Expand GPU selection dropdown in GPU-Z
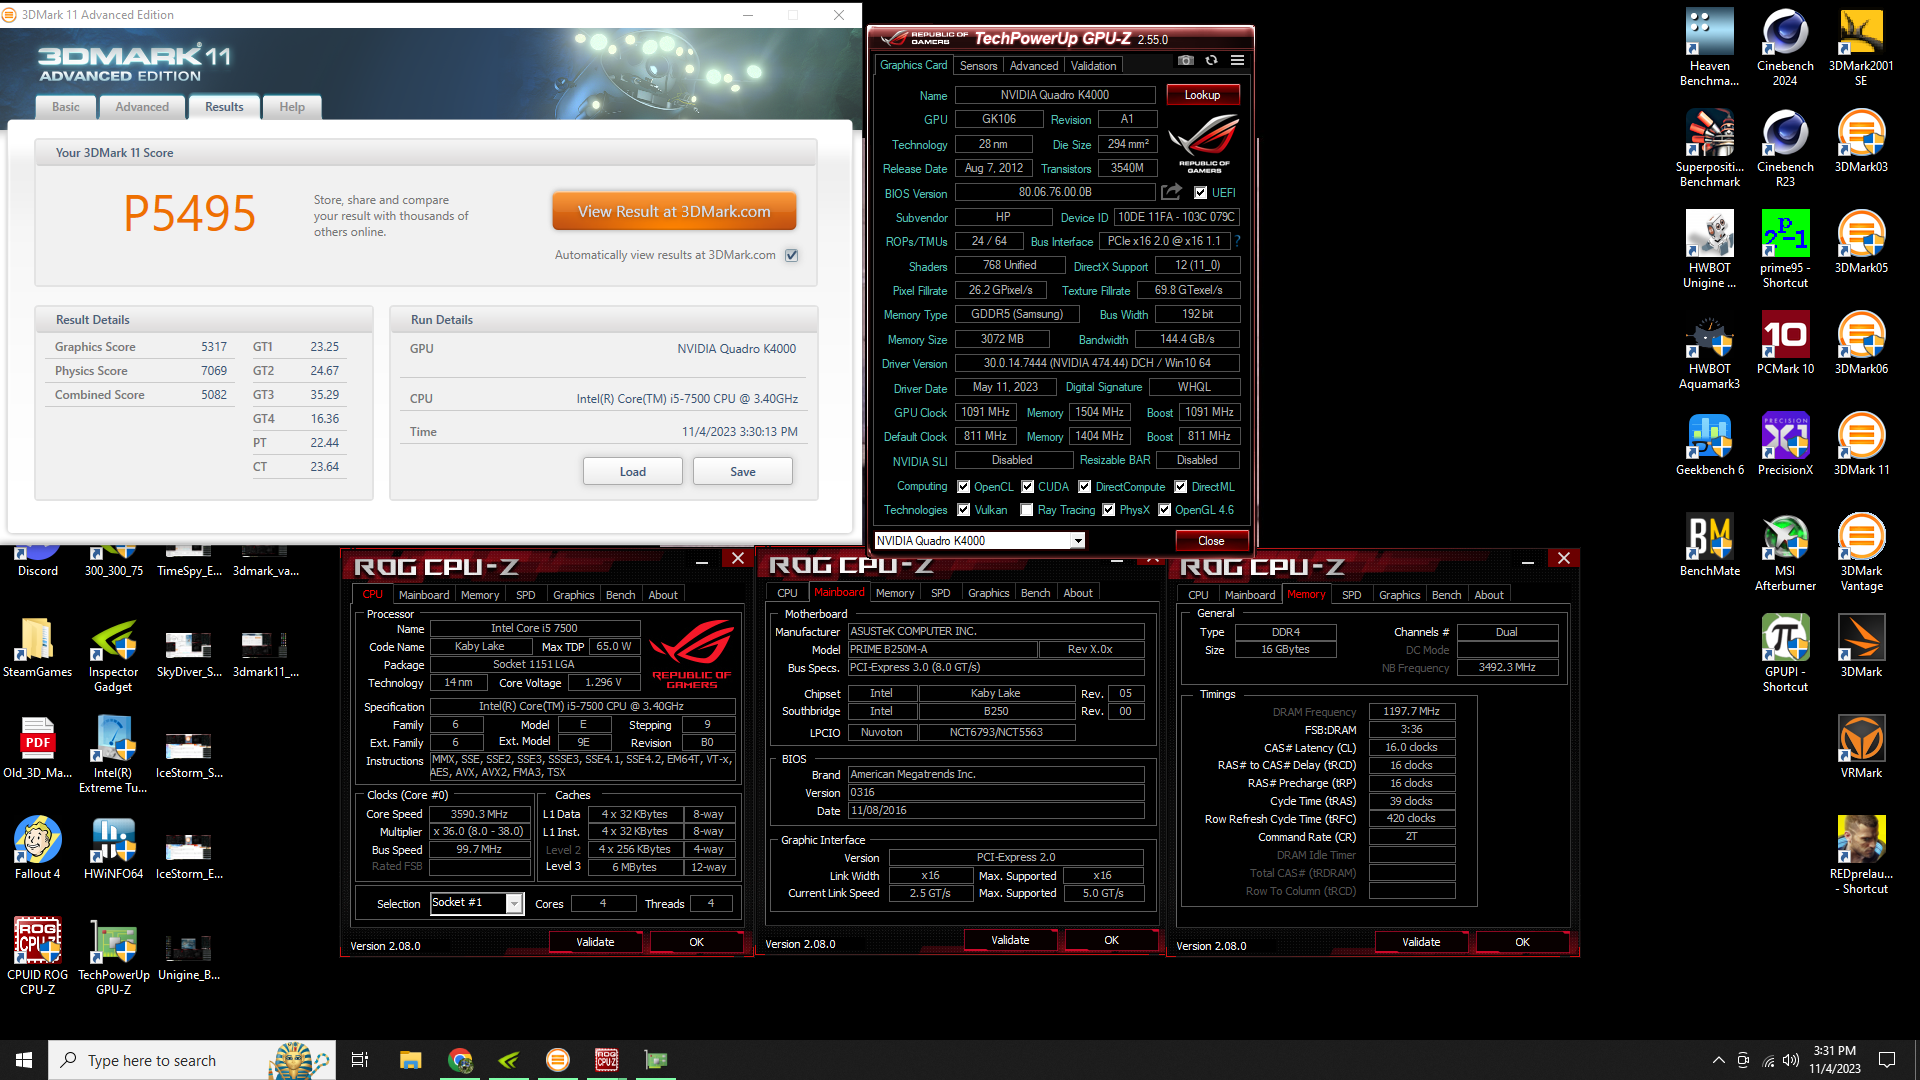This screenshot has width=1920, height=1080. coord(1078,541)
